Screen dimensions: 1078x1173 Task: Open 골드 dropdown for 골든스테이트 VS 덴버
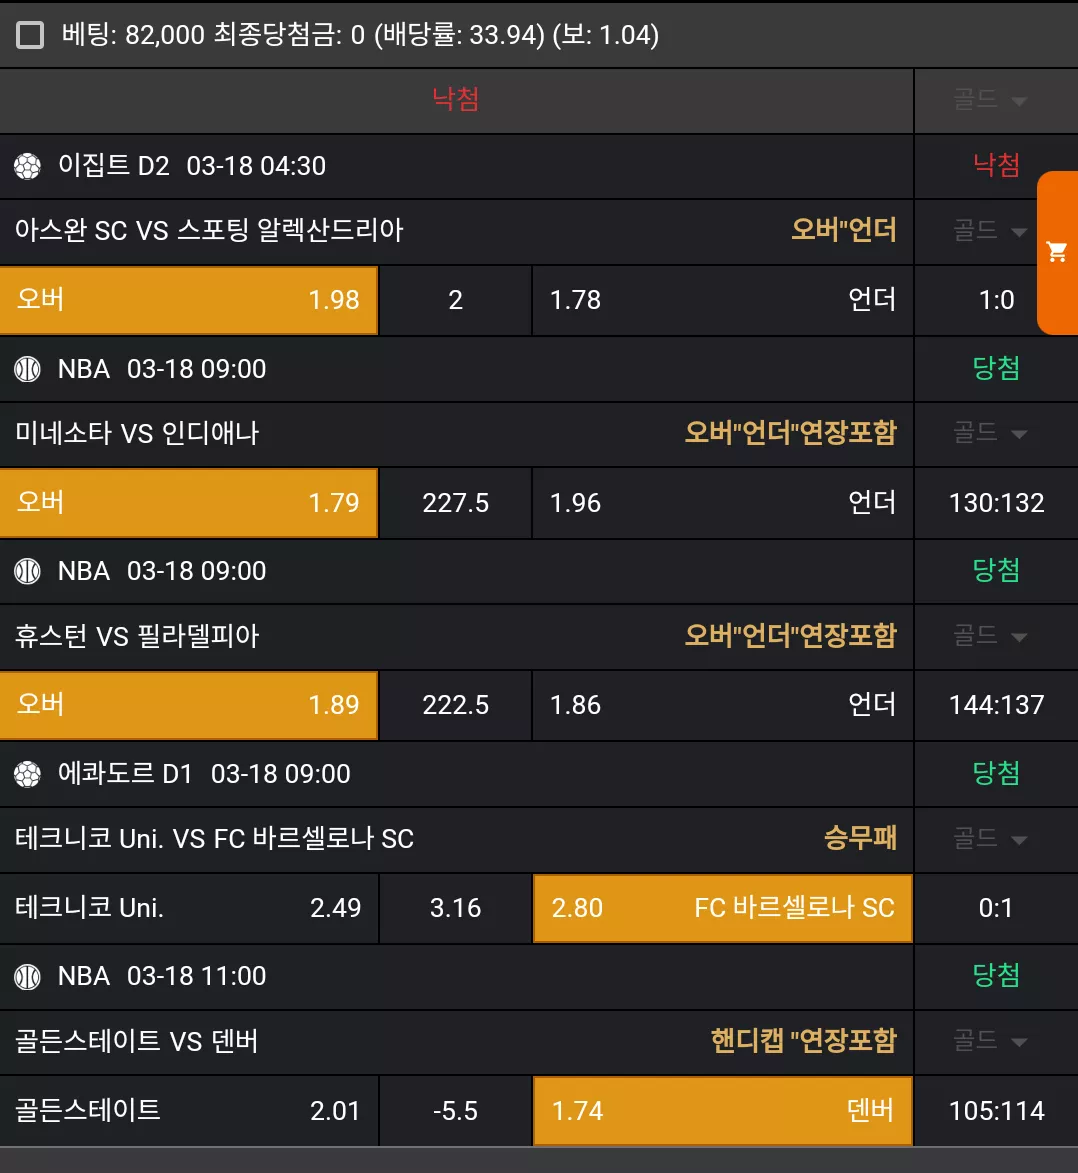[x=989, y=1041]
